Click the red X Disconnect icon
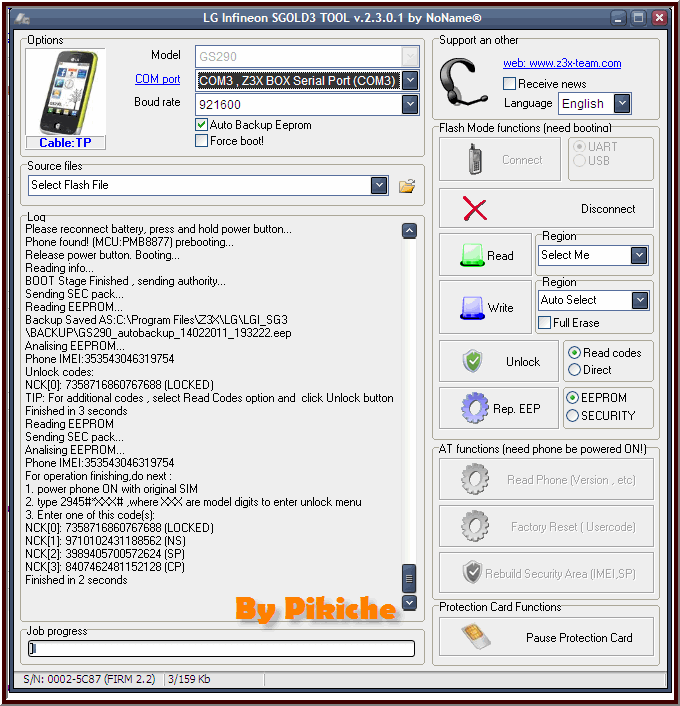Screen dimensions: 680x706 tap(475, 209)
